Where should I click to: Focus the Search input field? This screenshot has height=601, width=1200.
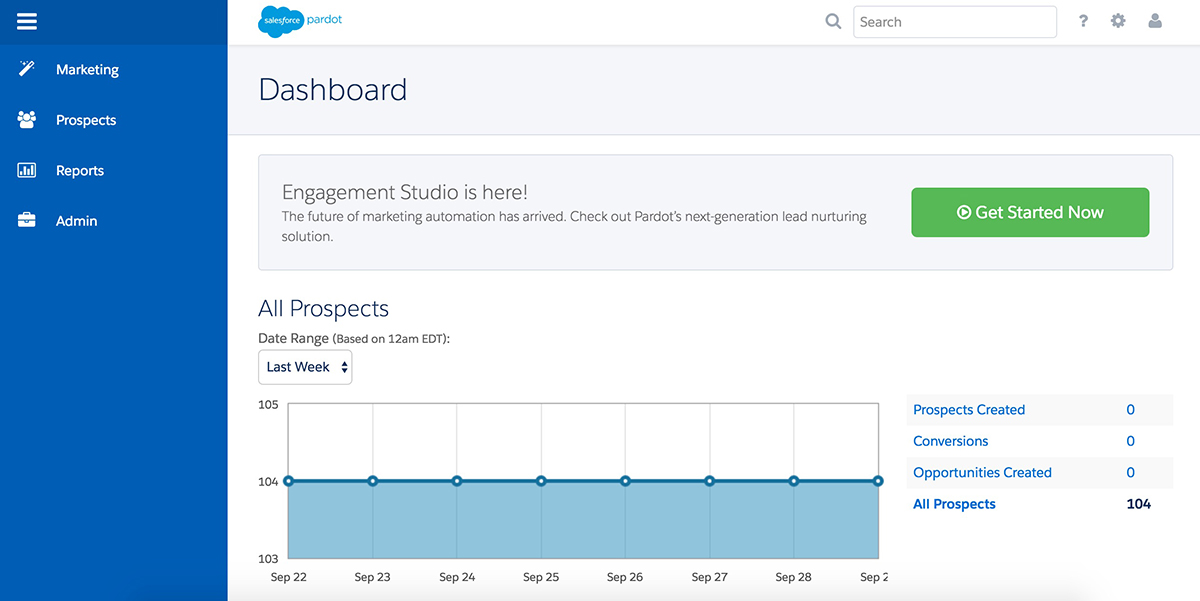954,22
